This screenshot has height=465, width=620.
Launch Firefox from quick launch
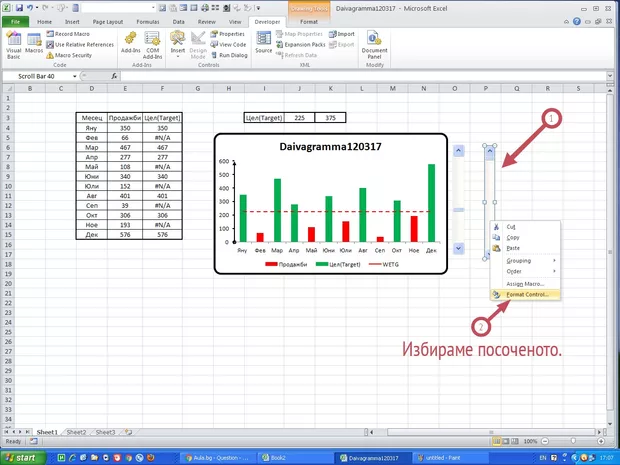click(151, 458)
